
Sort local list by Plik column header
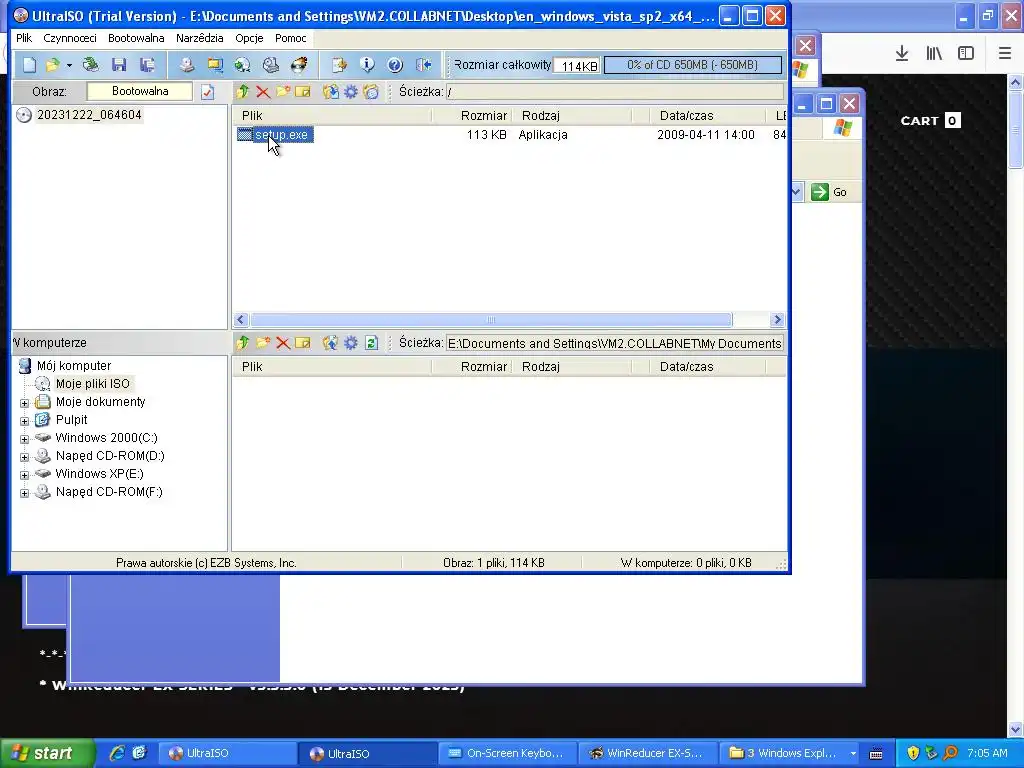[332, 367]
